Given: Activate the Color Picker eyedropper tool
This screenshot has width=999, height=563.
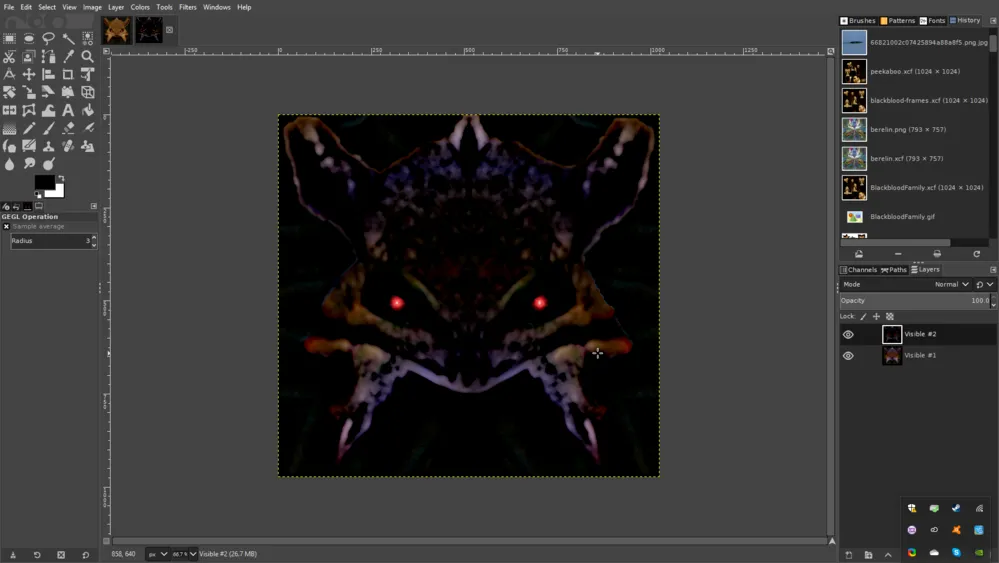Looking at the screenshot, I should coord(68,56).
